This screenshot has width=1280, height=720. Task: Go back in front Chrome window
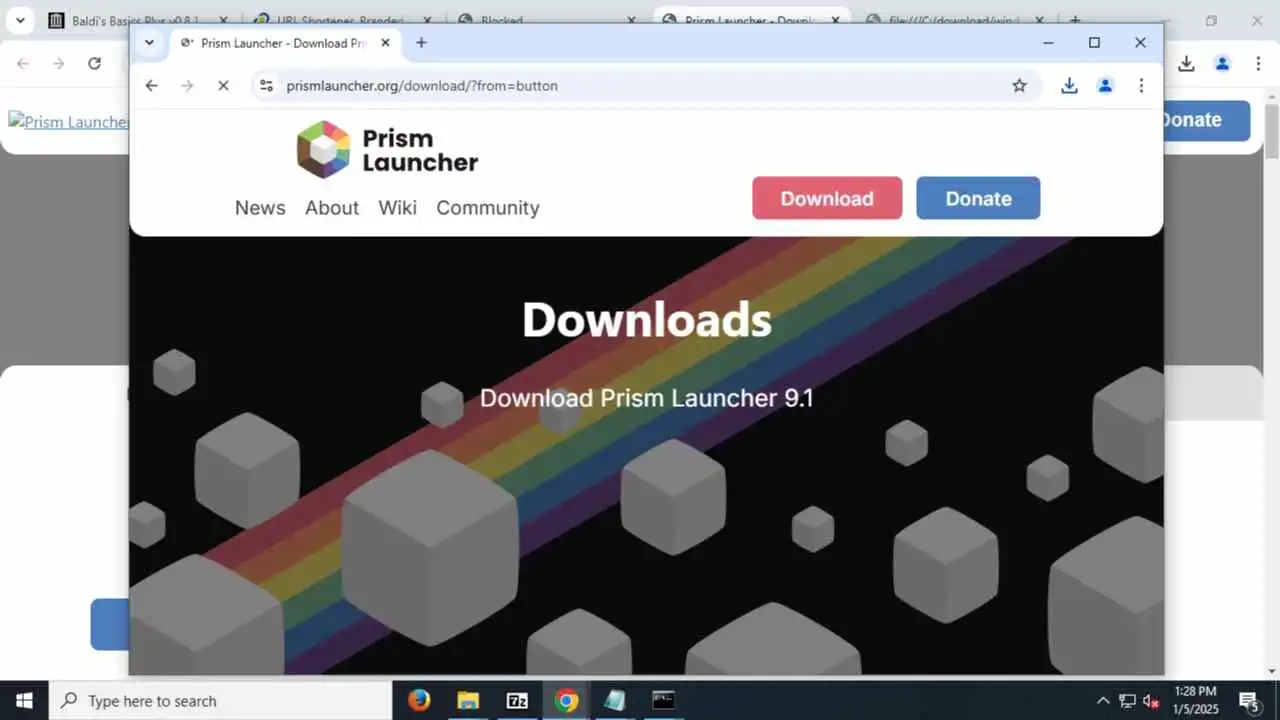(152, 86)
